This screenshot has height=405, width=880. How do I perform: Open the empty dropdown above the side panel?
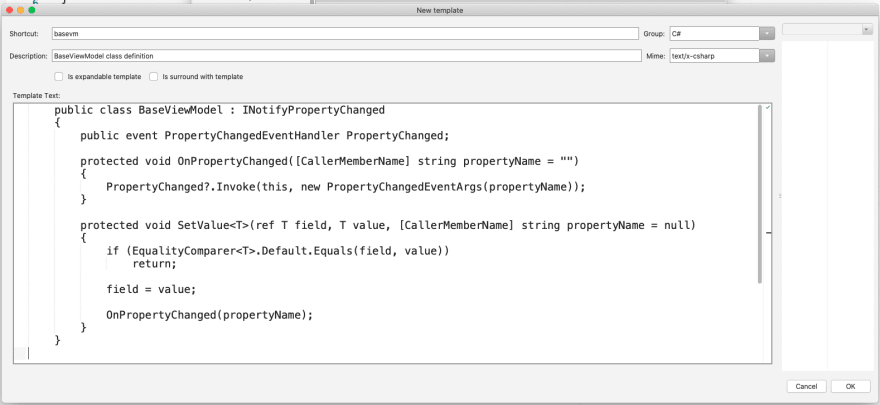pyautogui.click(x=827, y=29)
